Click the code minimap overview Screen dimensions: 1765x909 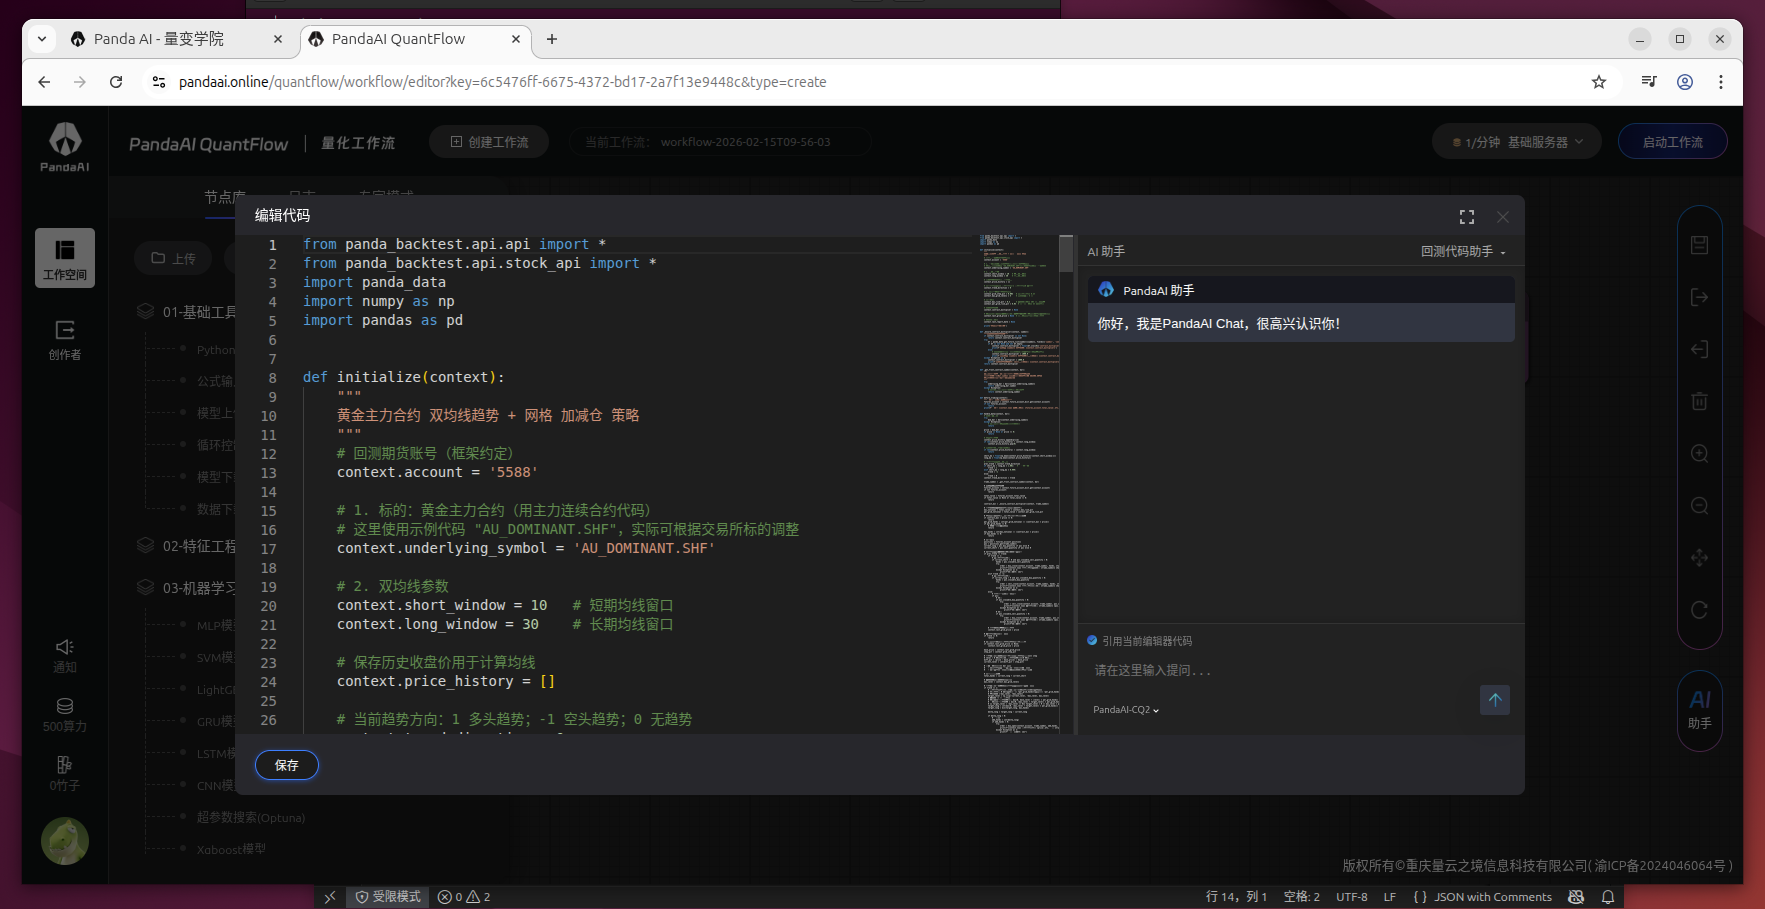pos(1018,484)
